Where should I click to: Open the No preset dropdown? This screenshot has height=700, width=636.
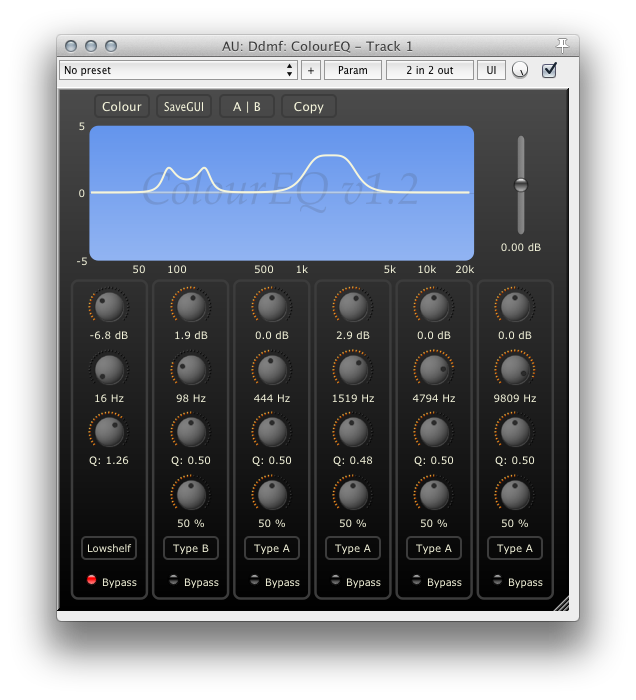[x=178, y=70]
